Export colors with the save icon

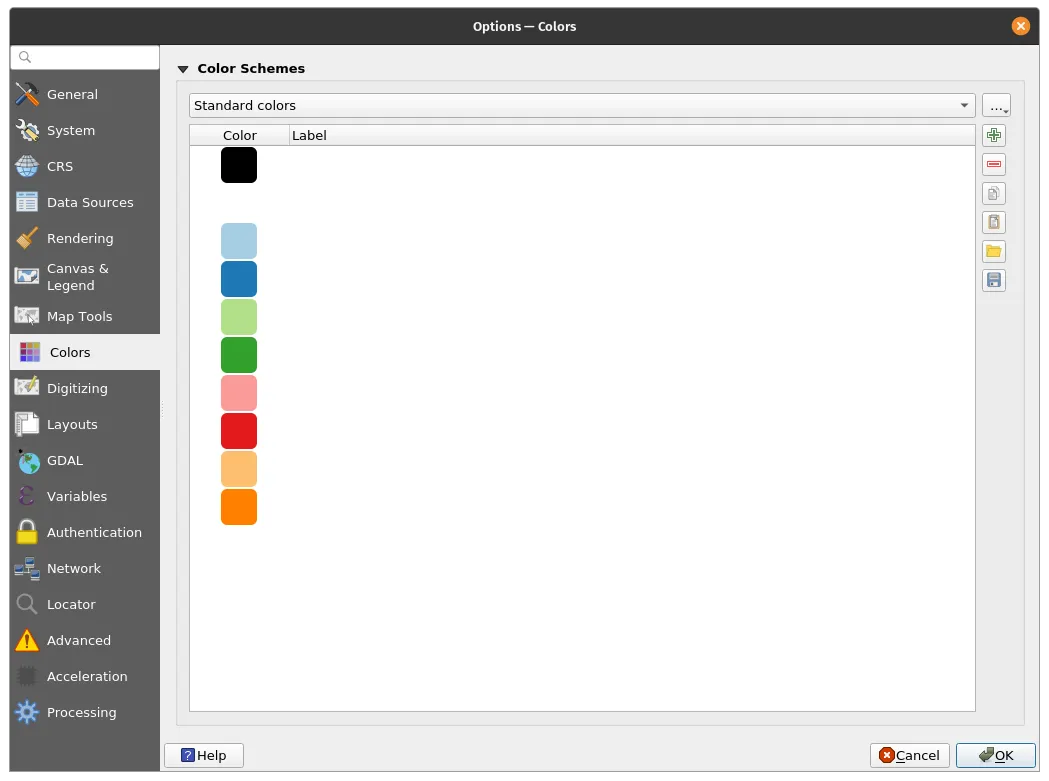click(x=993, y=280)
